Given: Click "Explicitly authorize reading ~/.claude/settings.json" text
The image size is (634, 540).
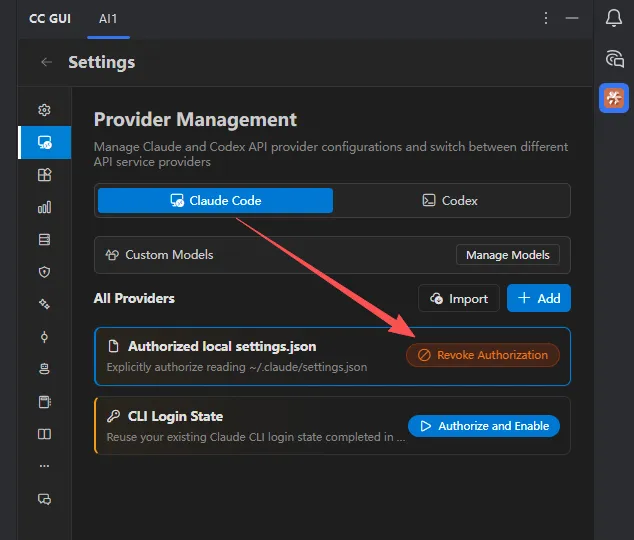Looking at the screenshot, I should [237, 367].
